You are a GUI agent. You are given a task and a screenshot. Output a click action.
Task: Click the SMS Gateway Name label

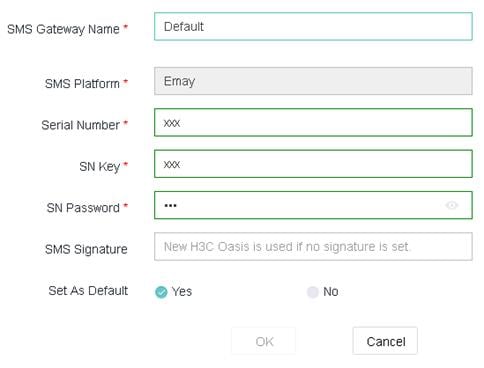(x=63, y=29)
